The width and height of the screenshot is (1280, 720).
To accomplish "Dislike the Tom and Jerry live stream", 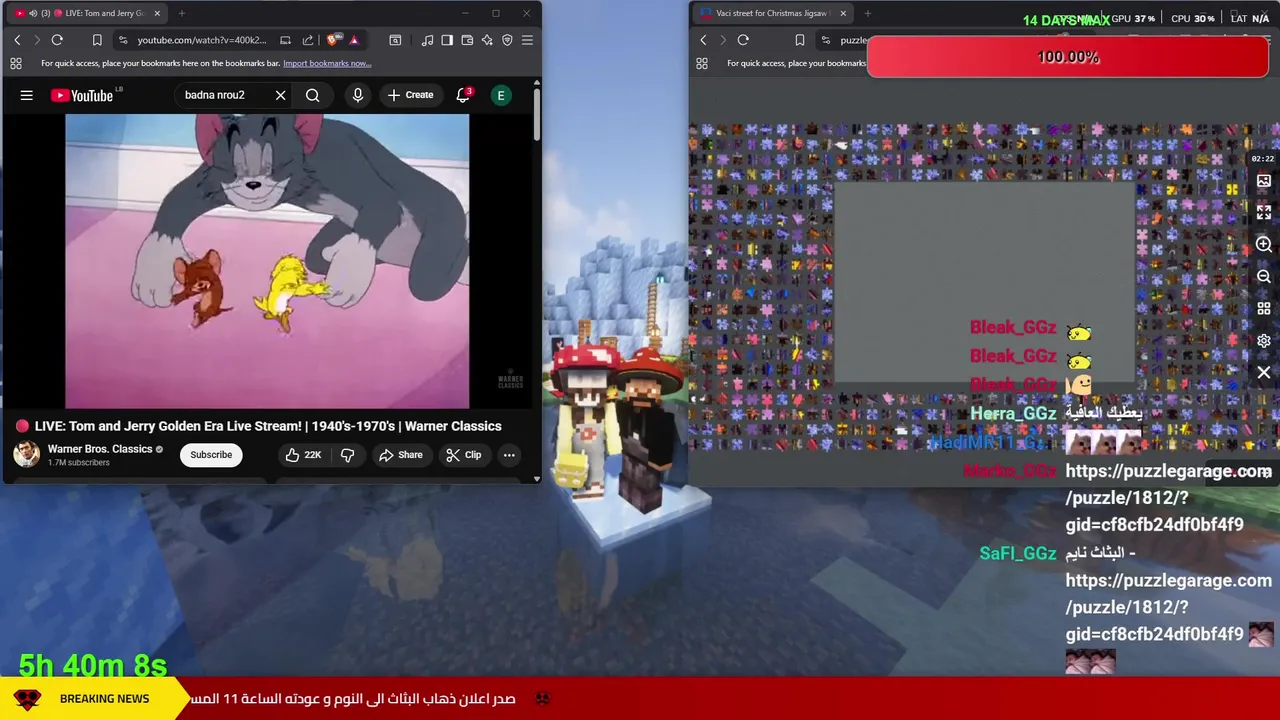I will click(x=348, y=455).
